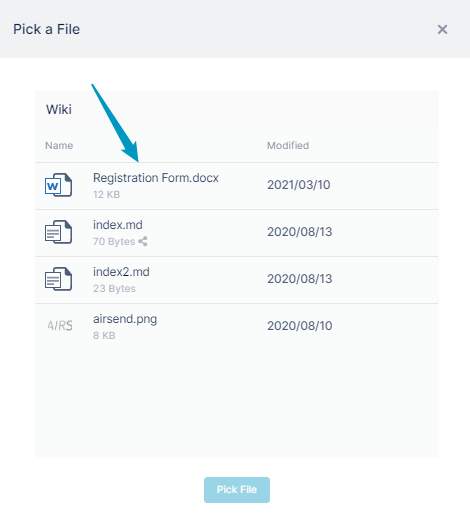470x531 pixels.
Task: Click the Pick File button
Action: [237, 490]
